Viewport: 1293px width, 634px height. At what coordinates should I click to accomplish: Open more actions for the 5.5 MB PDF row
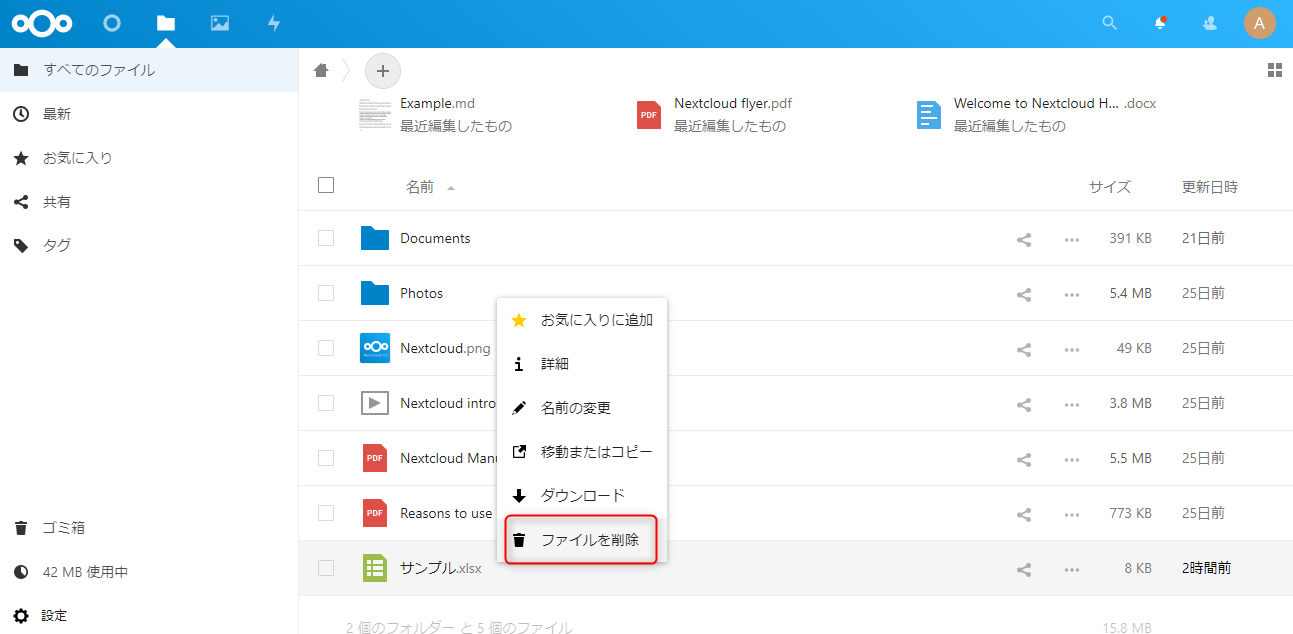click(x=1072, y=459)
